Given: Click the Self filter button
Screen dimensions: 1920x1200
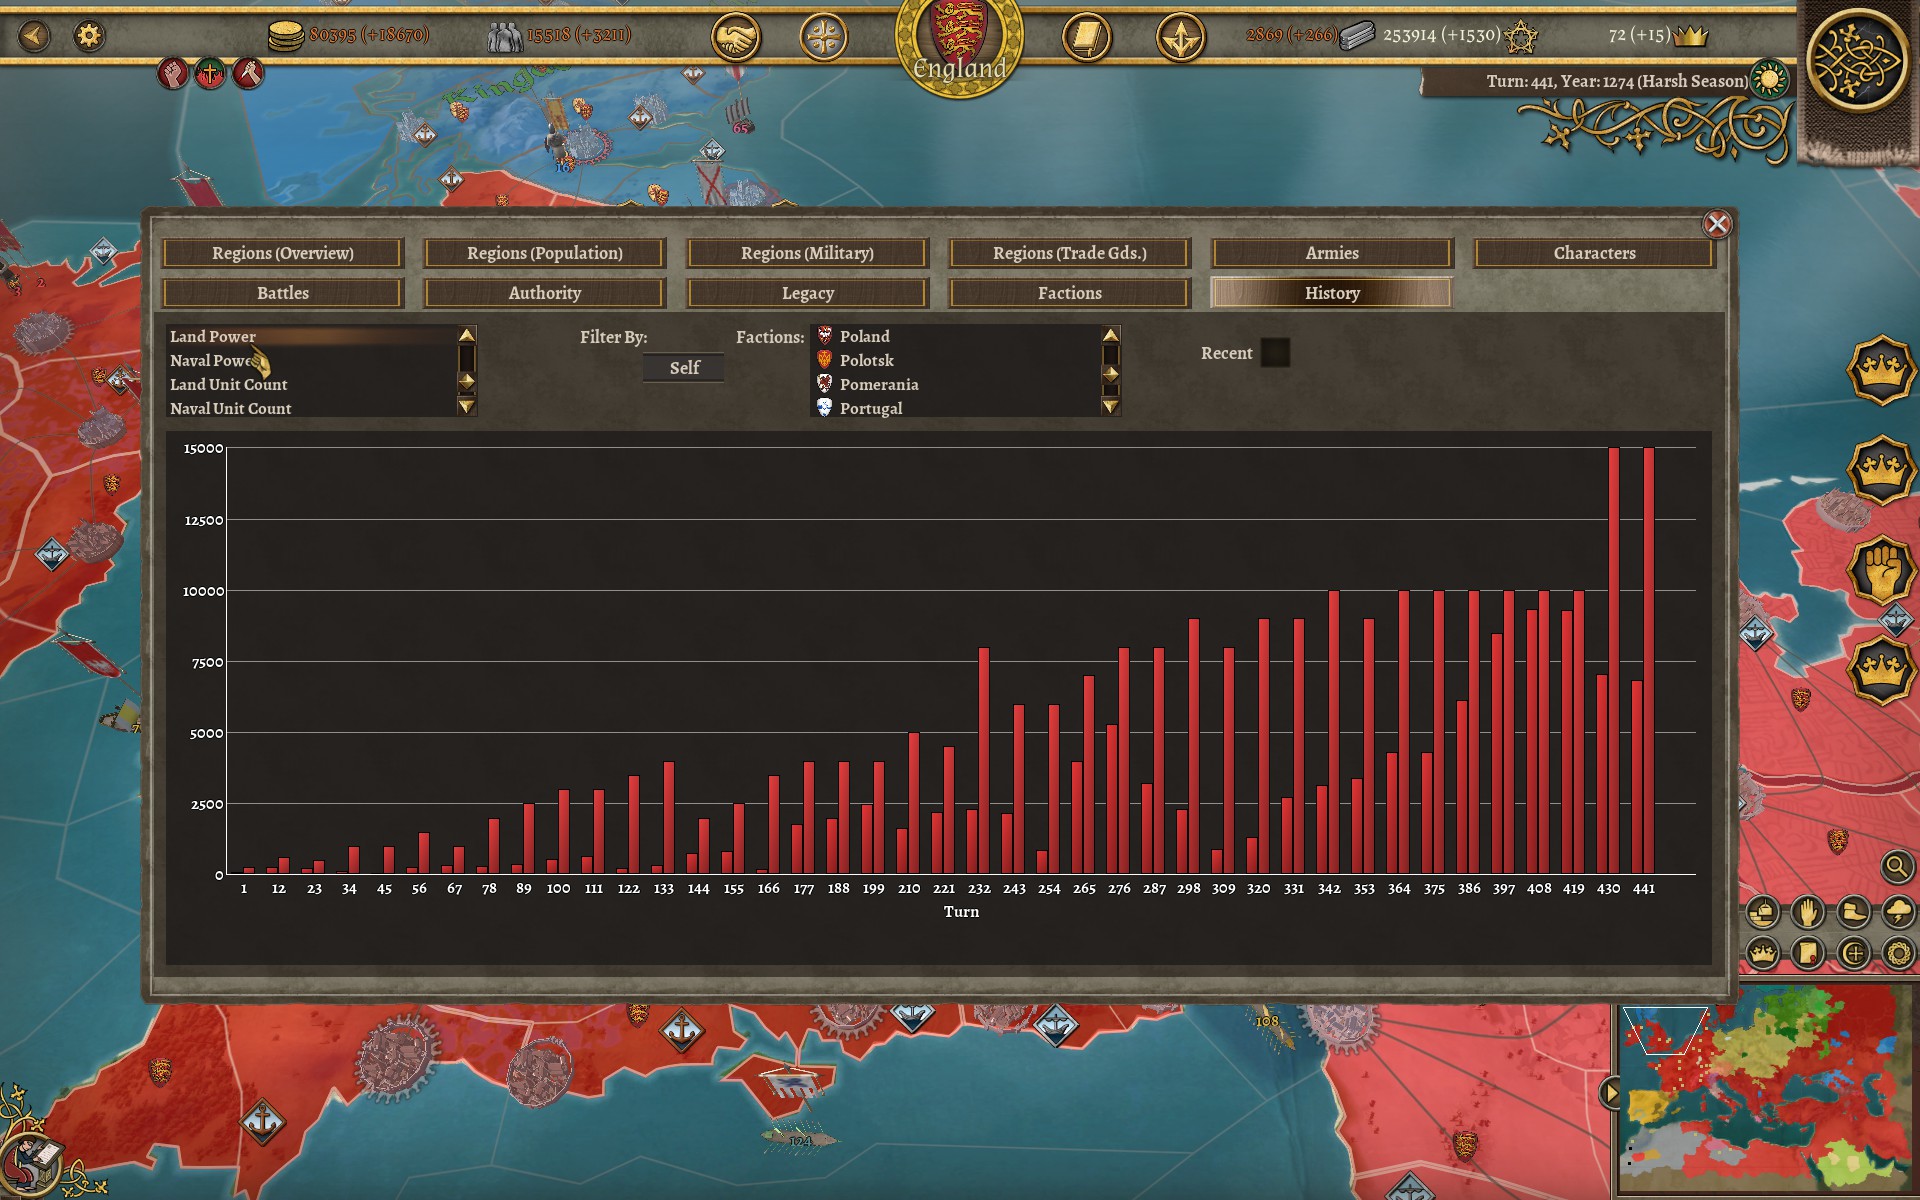Looking at the screenshot, I should 684,368.
